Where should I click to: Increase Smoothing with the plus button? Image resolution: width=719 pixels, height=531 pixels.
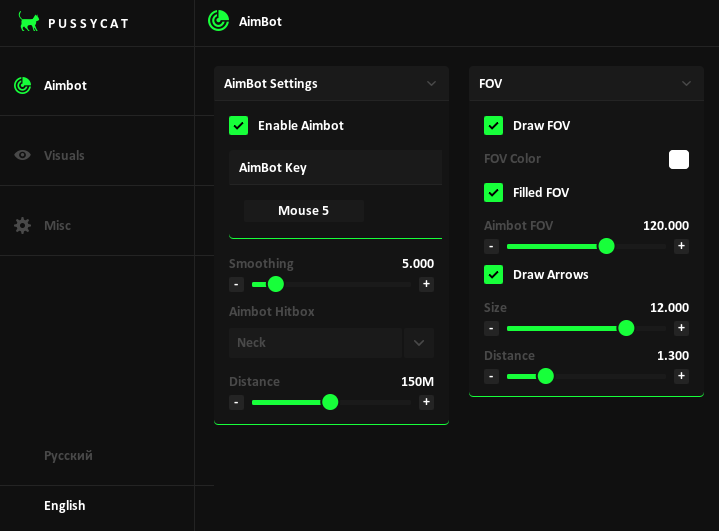[x=426, y=284]
